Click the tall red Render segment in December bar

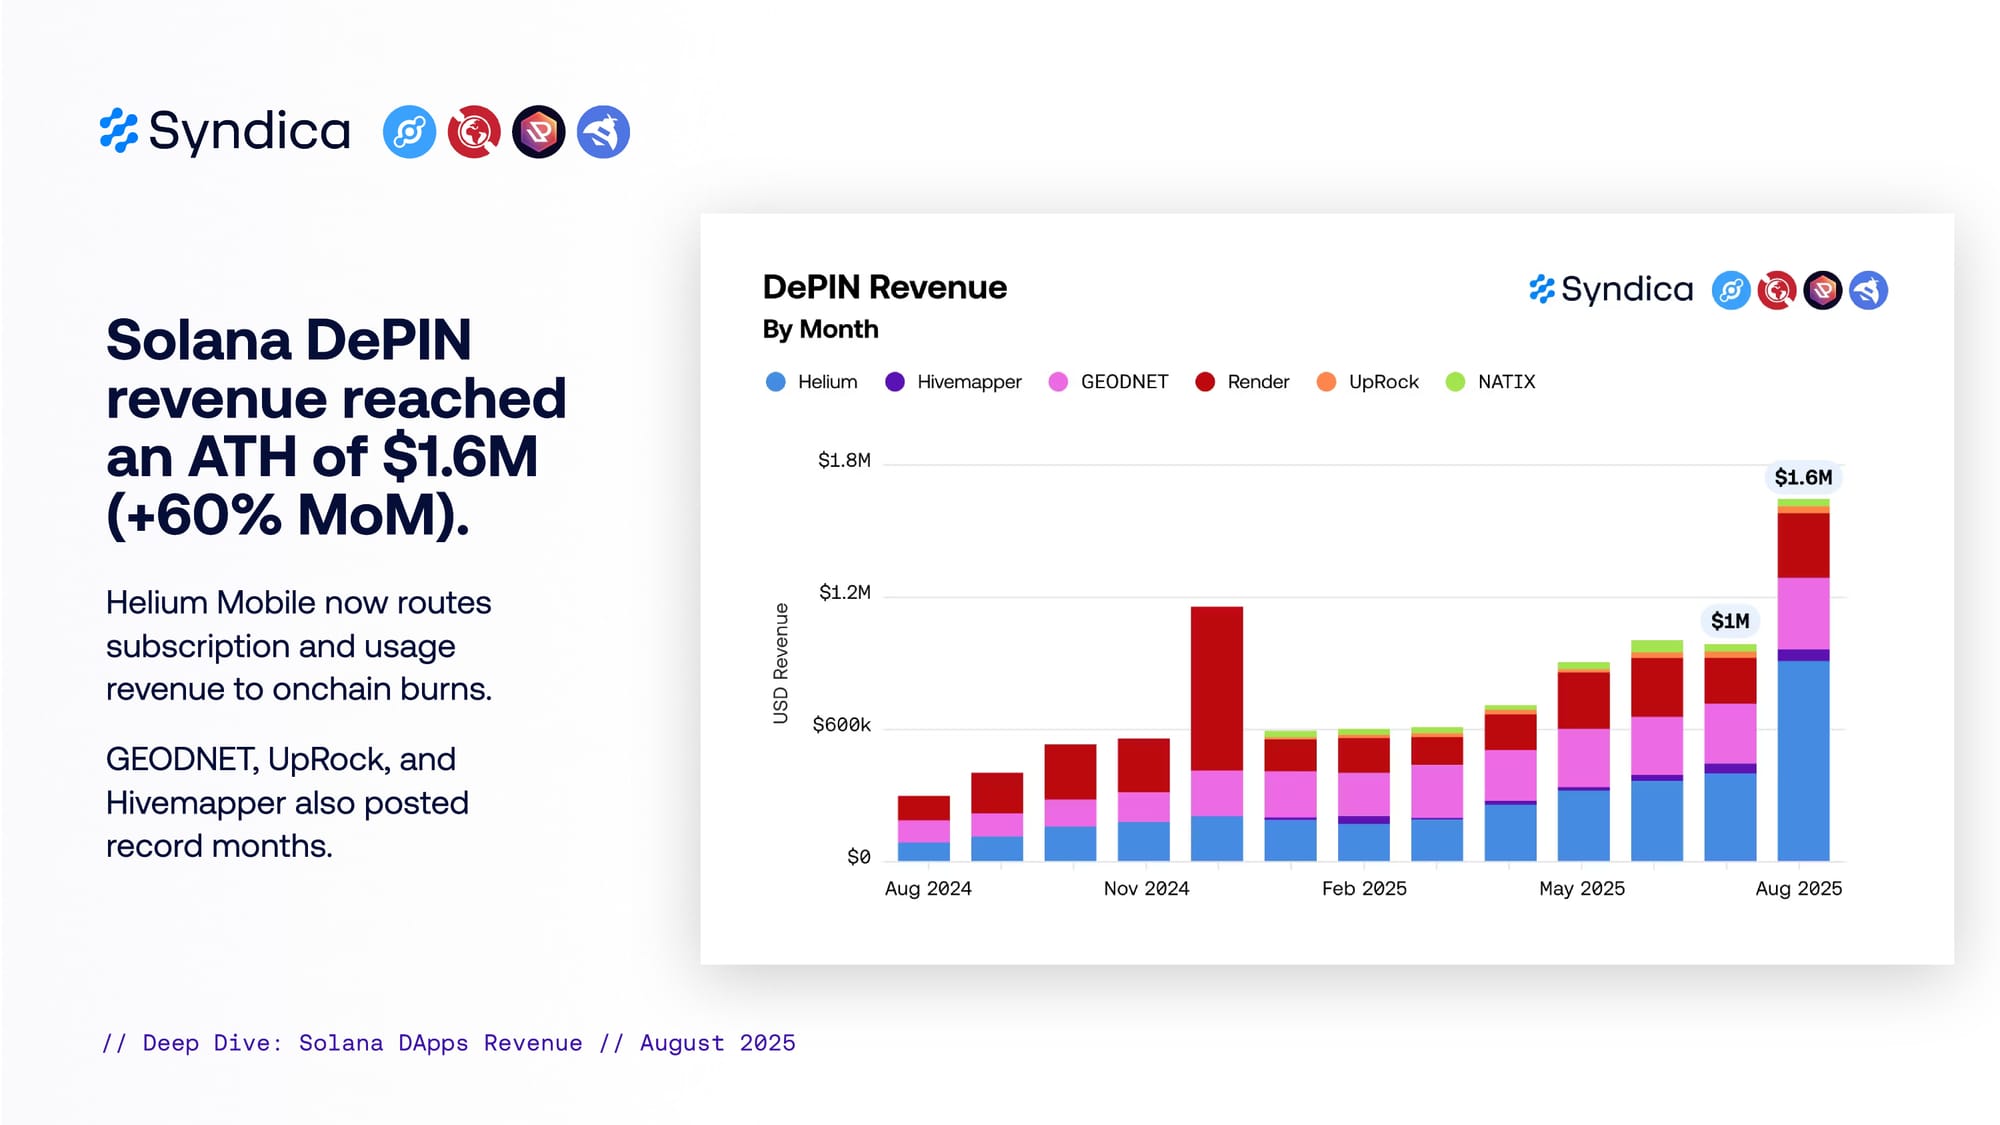[1217, 688]
